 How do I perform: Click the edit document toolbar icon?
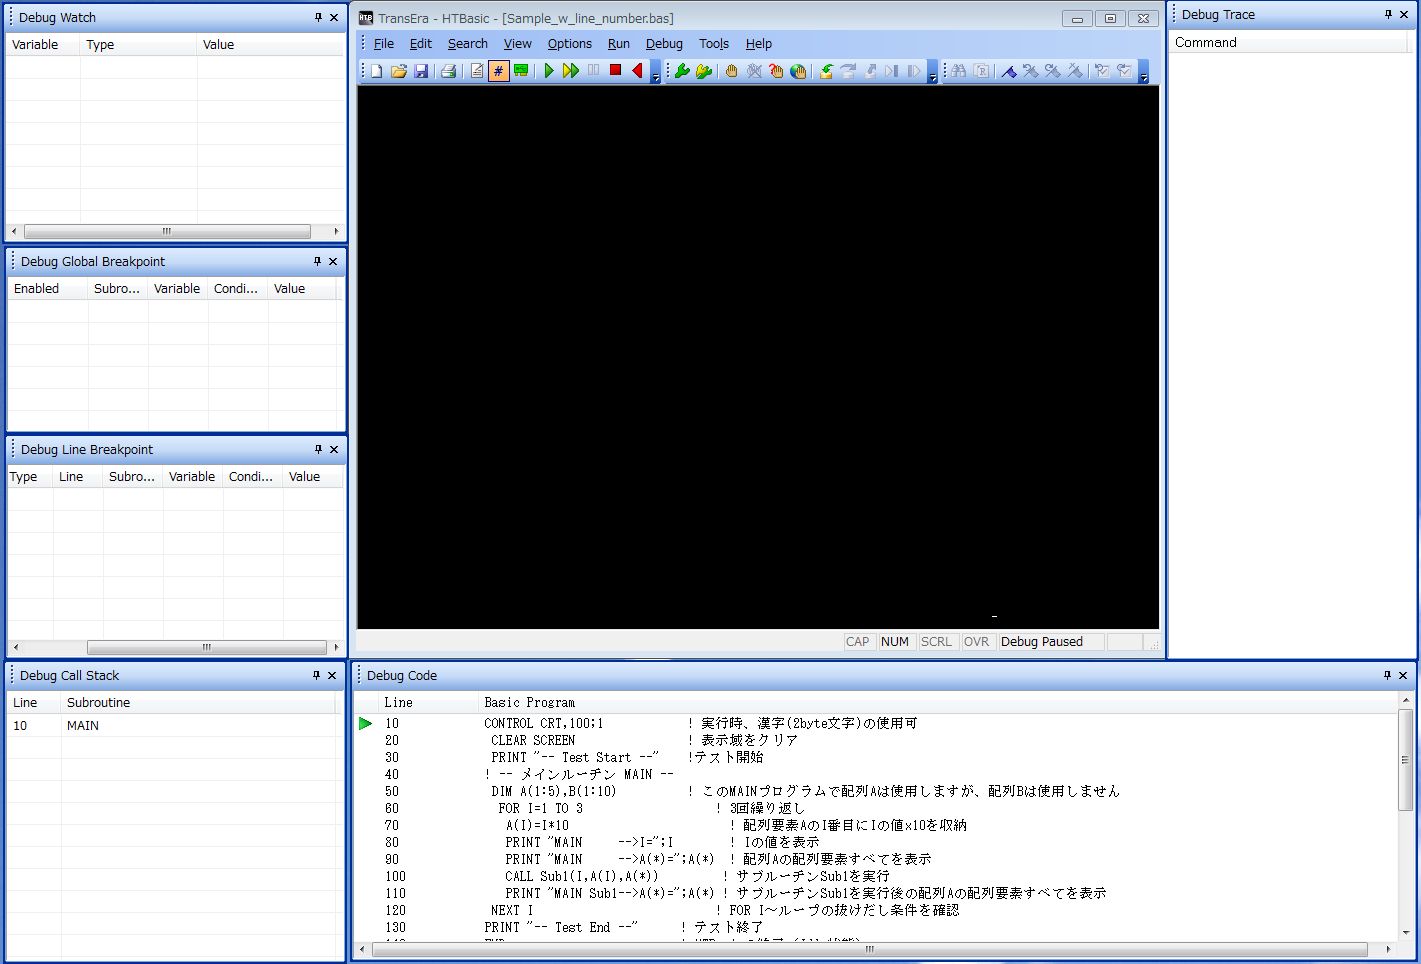(476, 71)
